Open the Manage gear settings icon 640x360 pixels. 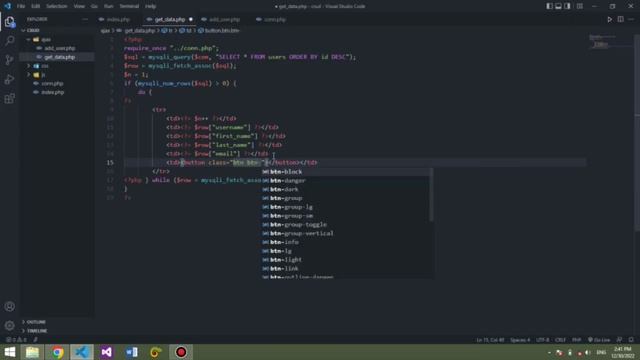pyautogui.click(x=9, y=325)
